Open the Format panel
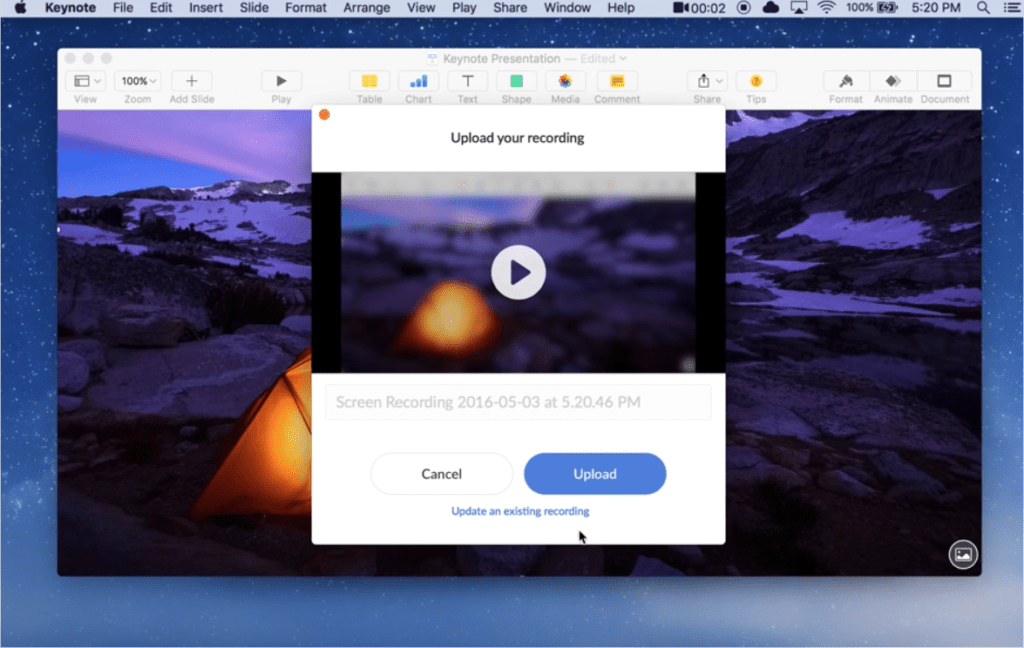Viewport: 1024px width, 648px height. (845, 82)
